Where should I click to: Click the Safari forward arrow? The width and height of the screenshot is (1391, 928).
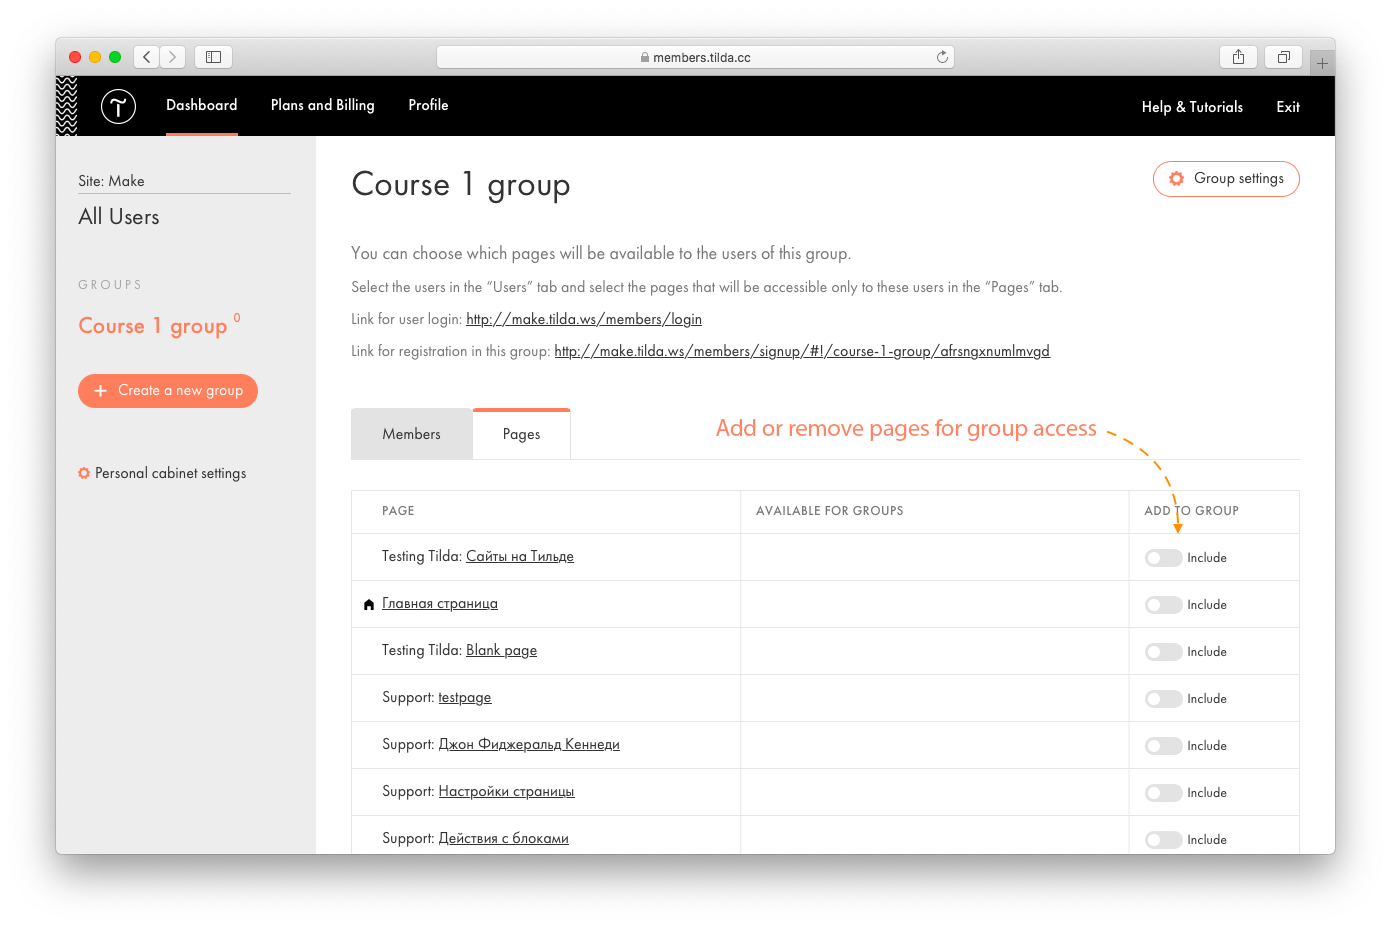click(172, 57)
